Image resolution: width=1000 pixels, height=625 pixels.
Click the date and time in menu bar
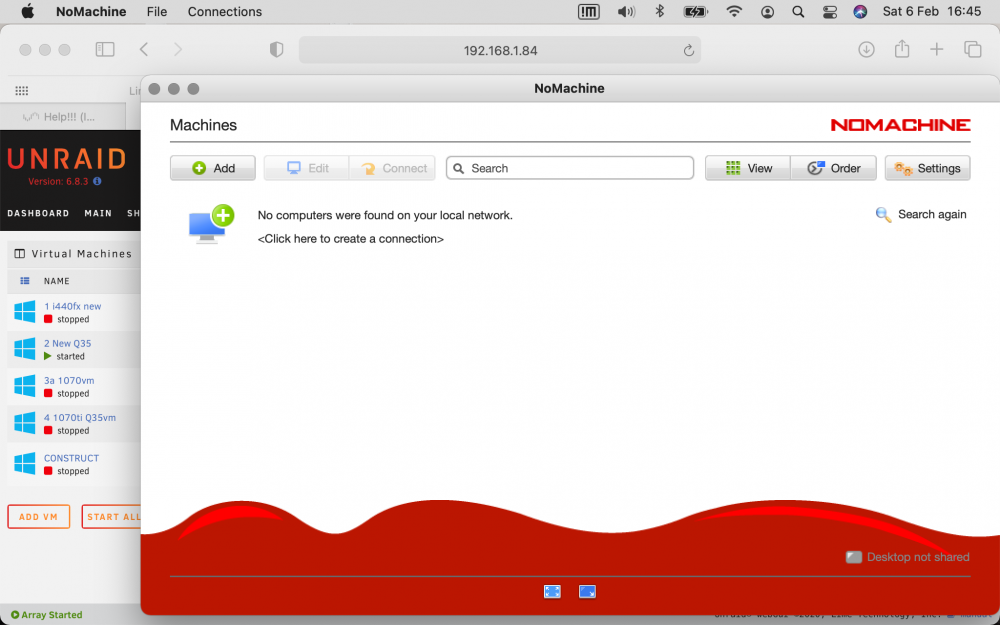click(x=932, y=11)
